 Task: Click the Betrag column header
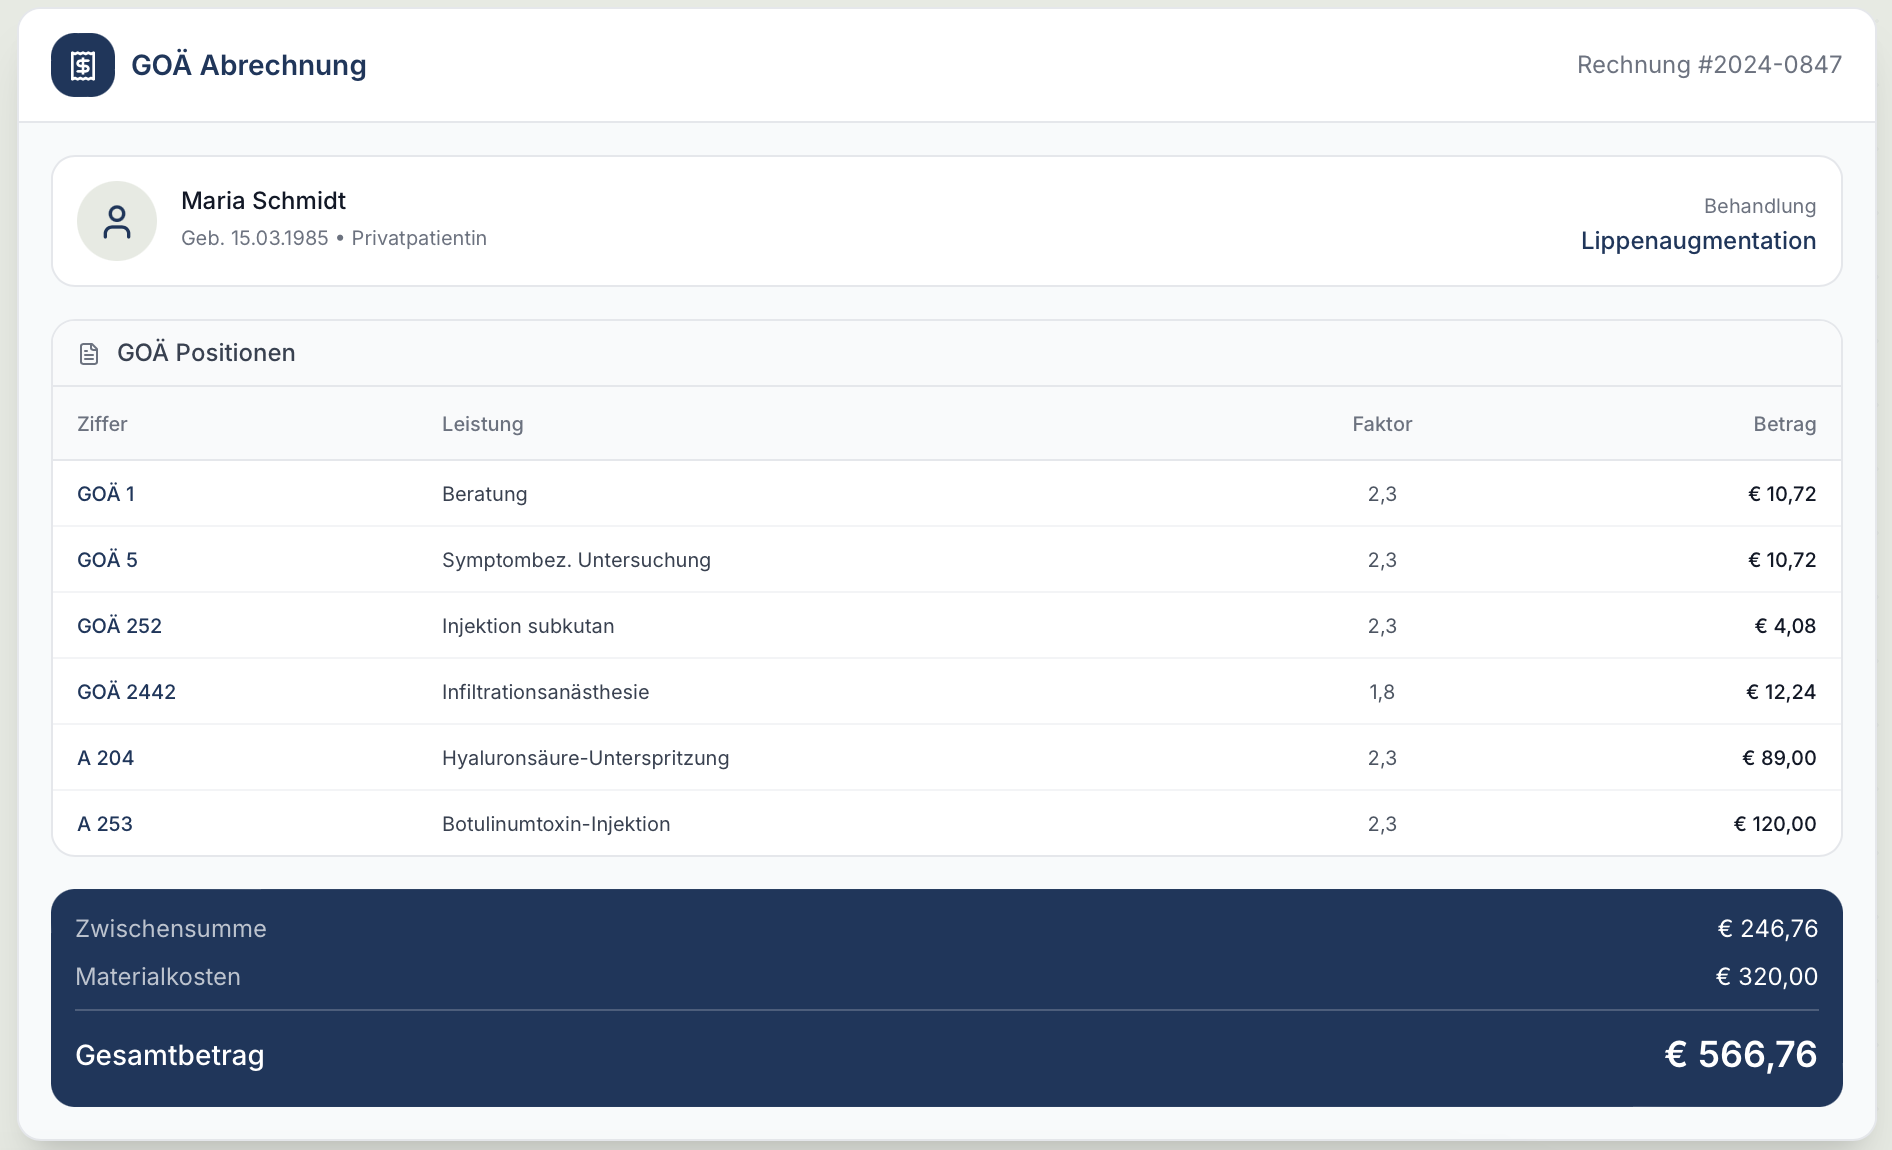1783,424
